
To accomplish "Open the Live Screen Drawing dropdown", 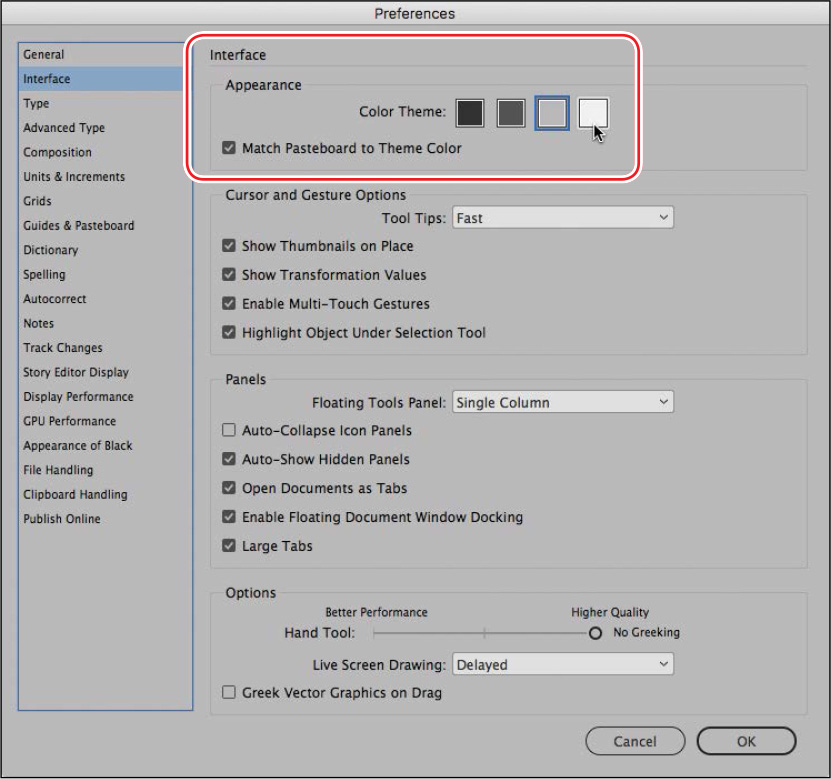I will point(563,664).
